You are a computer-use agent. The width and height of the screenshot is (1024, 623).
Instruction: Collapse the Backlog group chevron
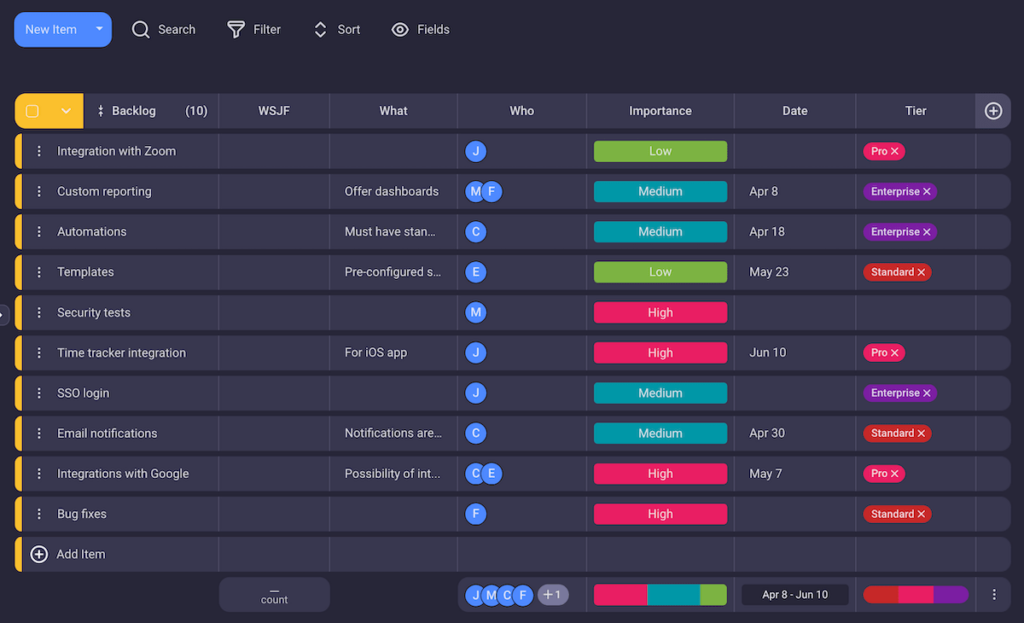click(x=66, y=111)
